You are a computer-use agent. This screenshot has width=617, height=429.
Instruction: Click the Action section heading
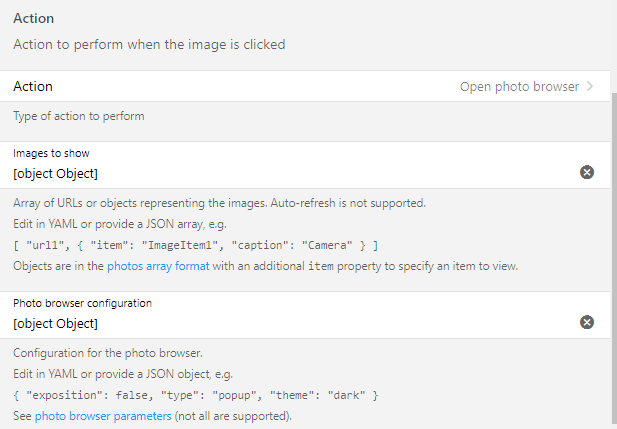click(x=33, y=18)
